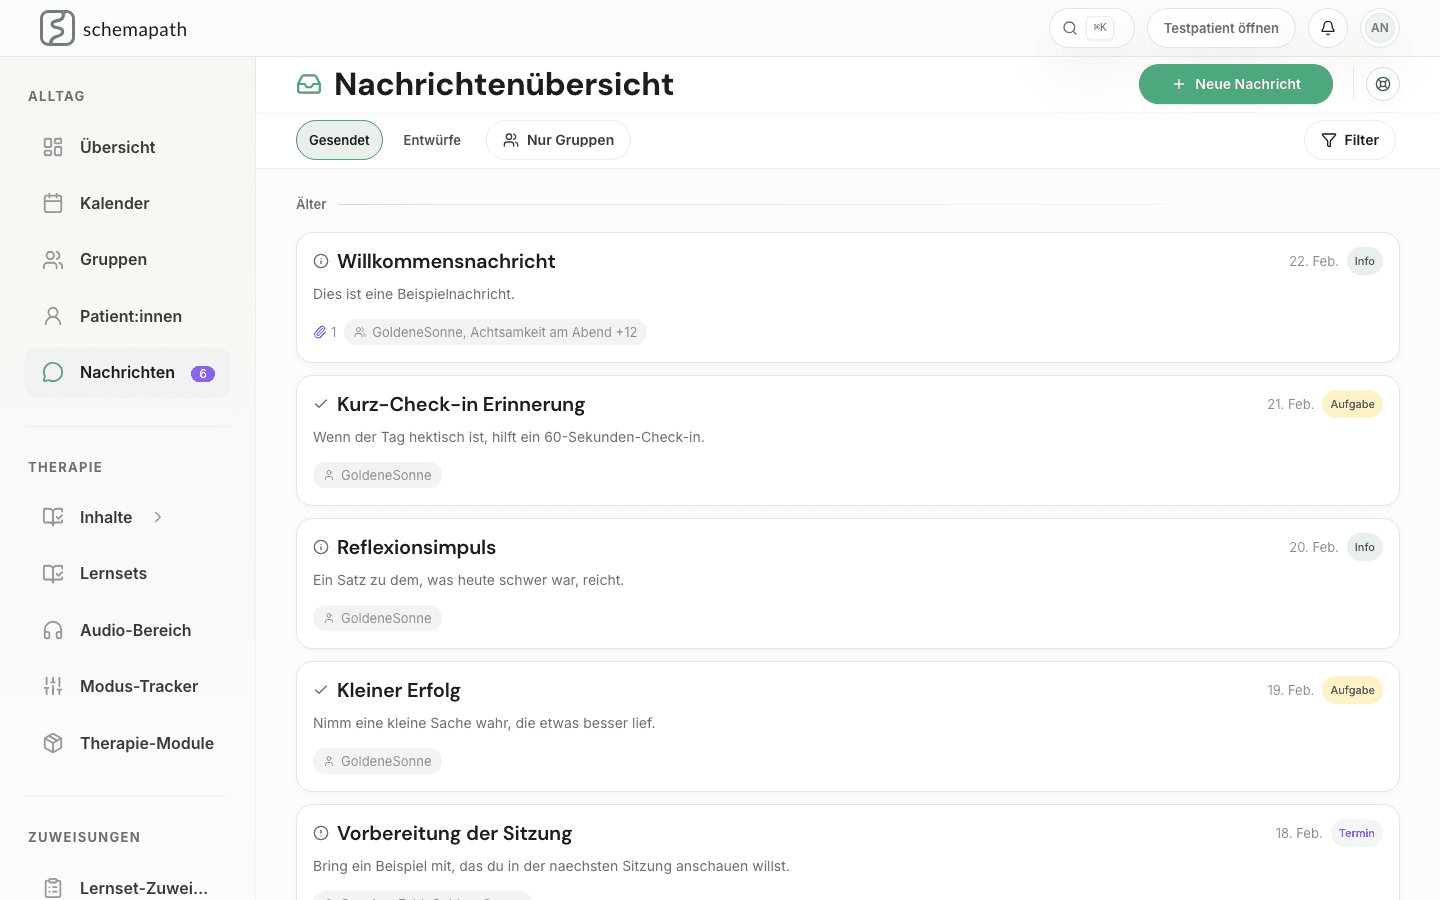Open the Audio-Bereich headphones icon
The image size is (1440, 900).
[x=53, y=630]
